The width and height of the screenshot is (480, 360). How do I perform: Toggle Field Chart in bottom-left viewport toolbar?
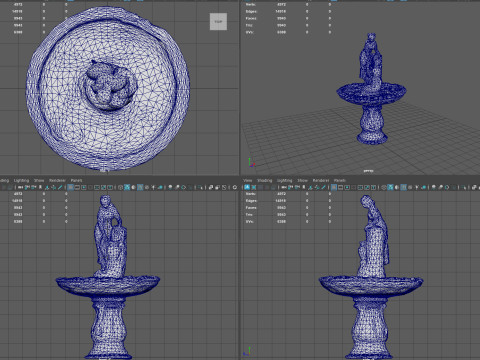97,187
